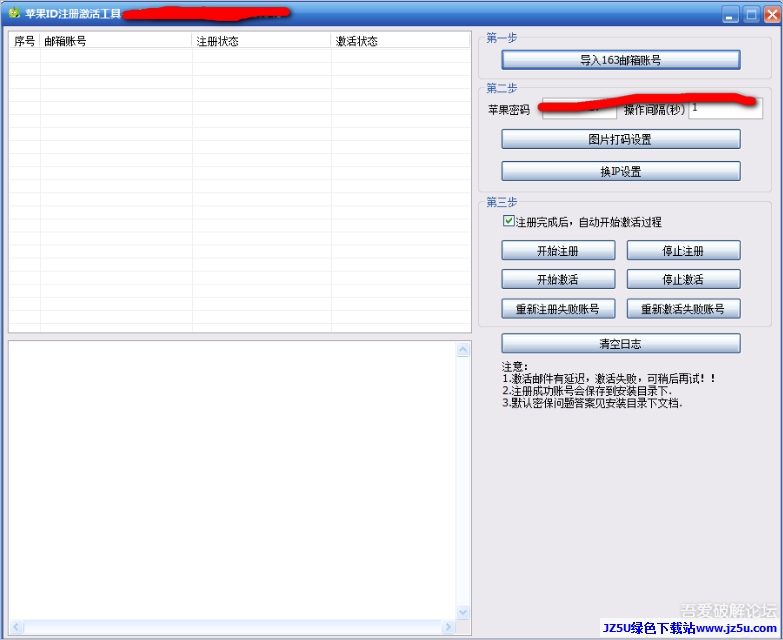Close the 苹果ID注册激活工具 window

pyautogui.click(x=772, y=14)
